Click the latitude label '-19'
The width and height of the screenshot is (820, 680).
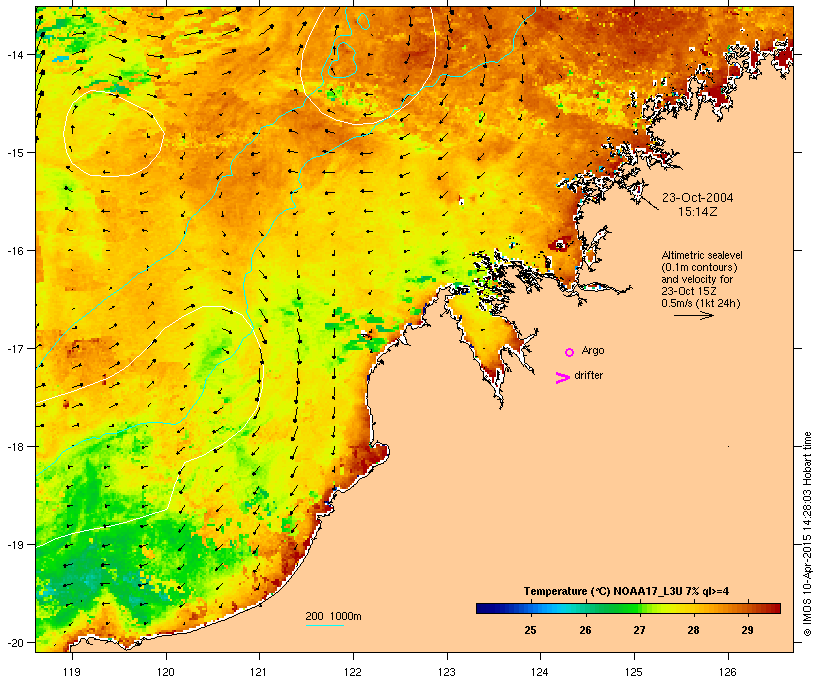pos(15,545)
